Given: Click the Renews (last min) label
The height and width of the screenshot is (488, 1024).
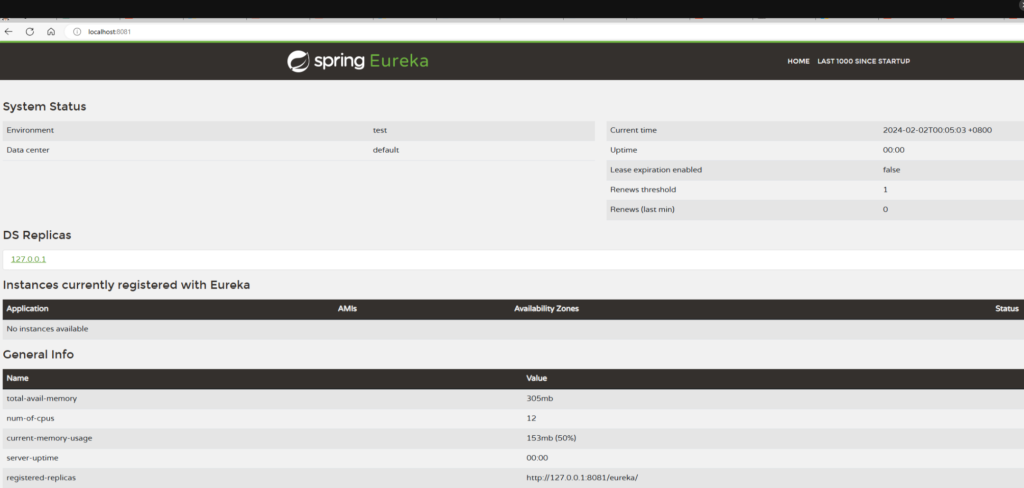Looking at the screenshot, I should (642, 210).
